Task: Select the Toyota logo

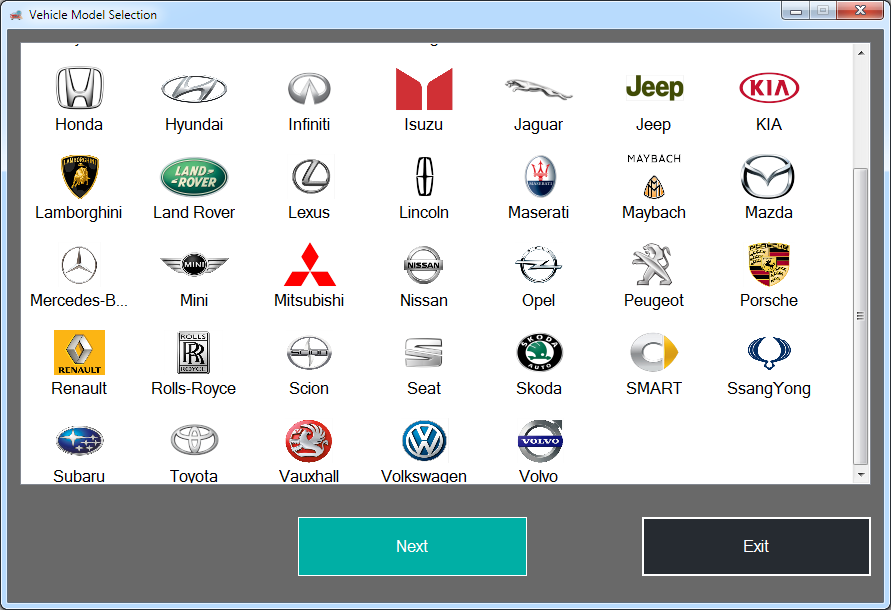Action: pyautogui.click(x=194, y=440)
